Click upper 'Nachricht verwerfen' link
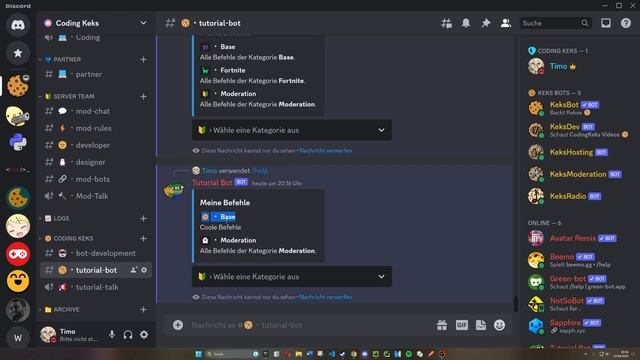The height and width of the screenshot is (360, 640). click(326, 151)
